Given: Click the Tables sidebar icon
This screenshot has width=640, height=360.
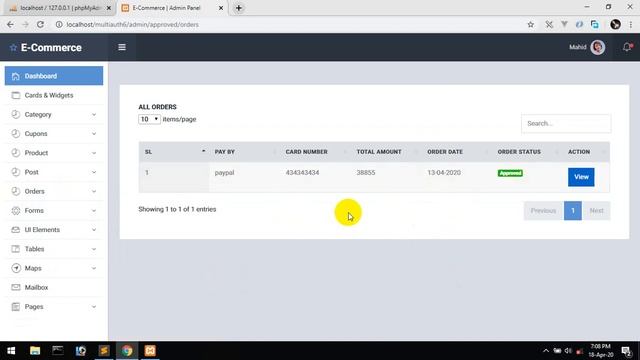Looking at the screenshot, I should [16, 249].
